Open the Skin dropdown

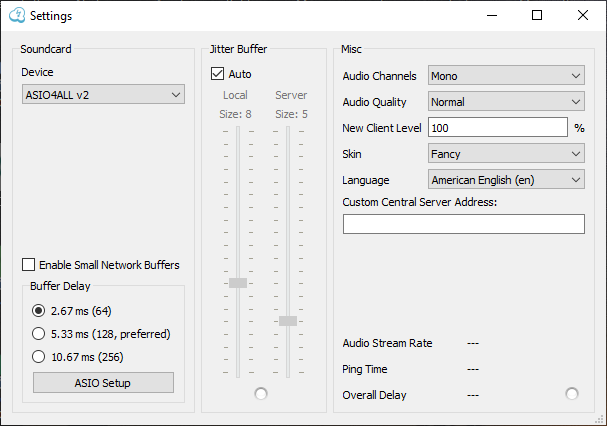pyautogui.click(x=506, y=153)
